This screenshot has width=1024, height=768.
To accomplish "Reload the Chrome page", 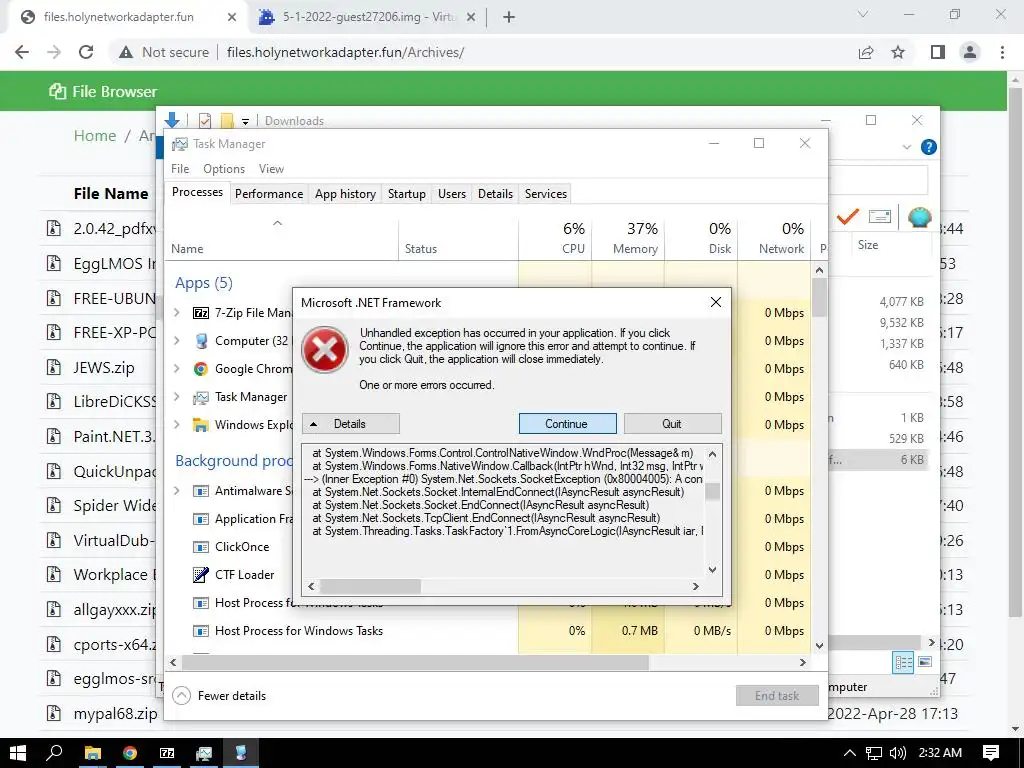I will [86, 52].
